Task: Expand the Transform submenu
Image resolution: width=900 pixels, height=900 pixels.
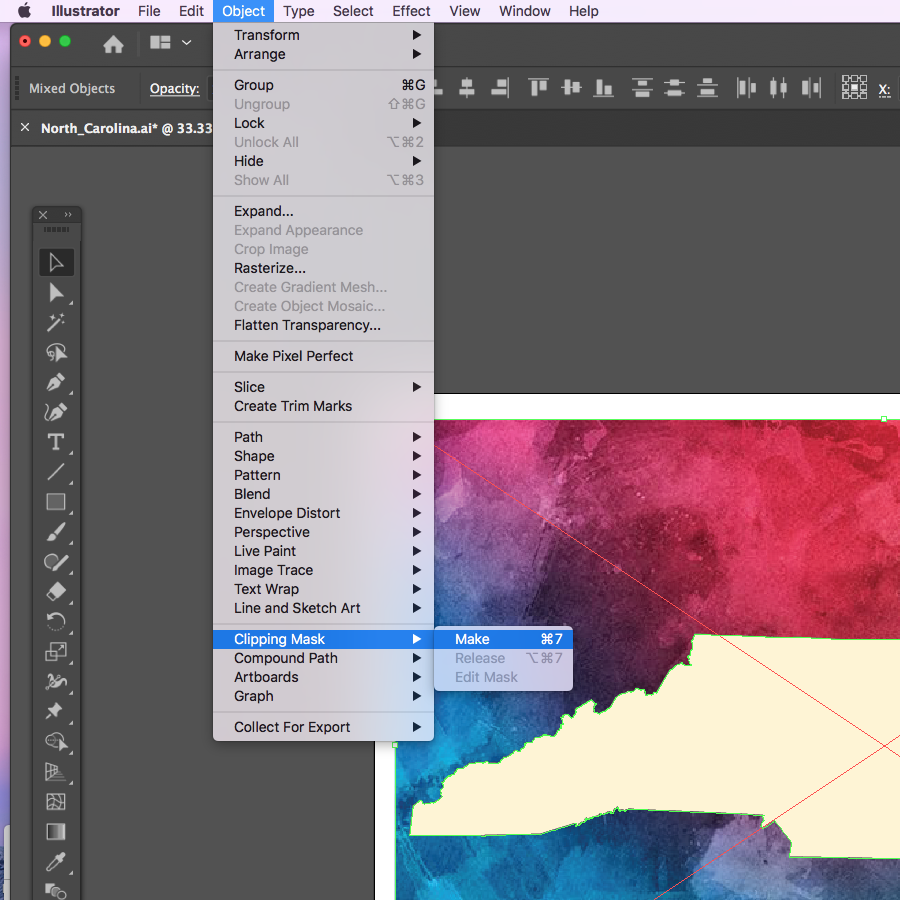Action: (323, 35)
